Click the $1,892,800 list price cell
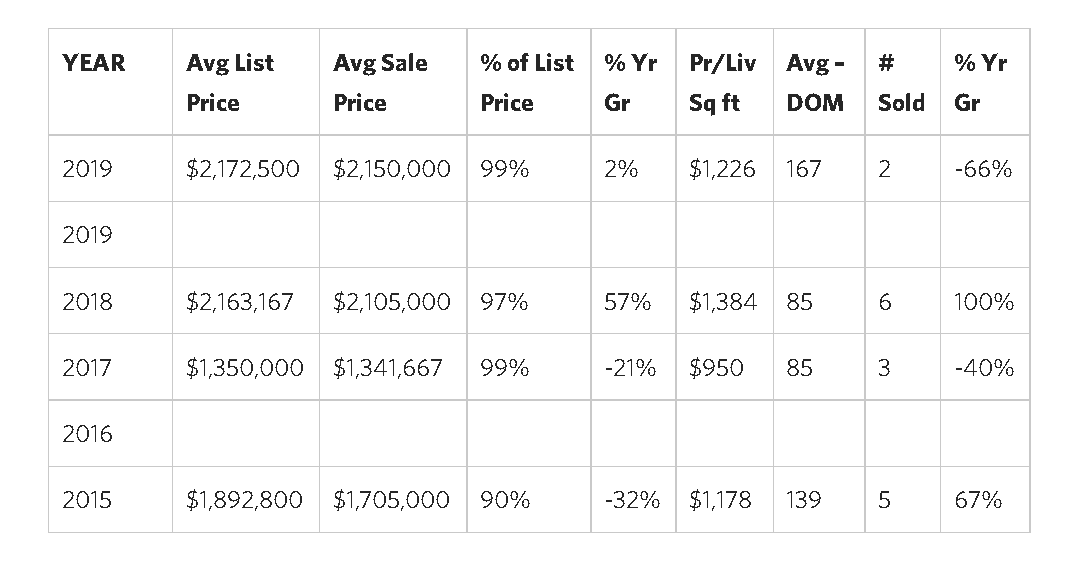1080x567 pixels. pos(244,499)
